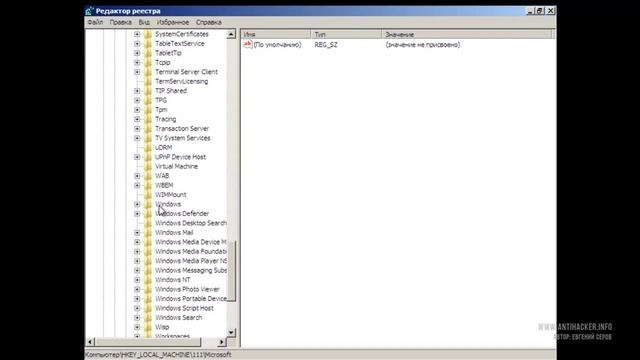Click the TermServLicensing folder icon

(148, 81)
